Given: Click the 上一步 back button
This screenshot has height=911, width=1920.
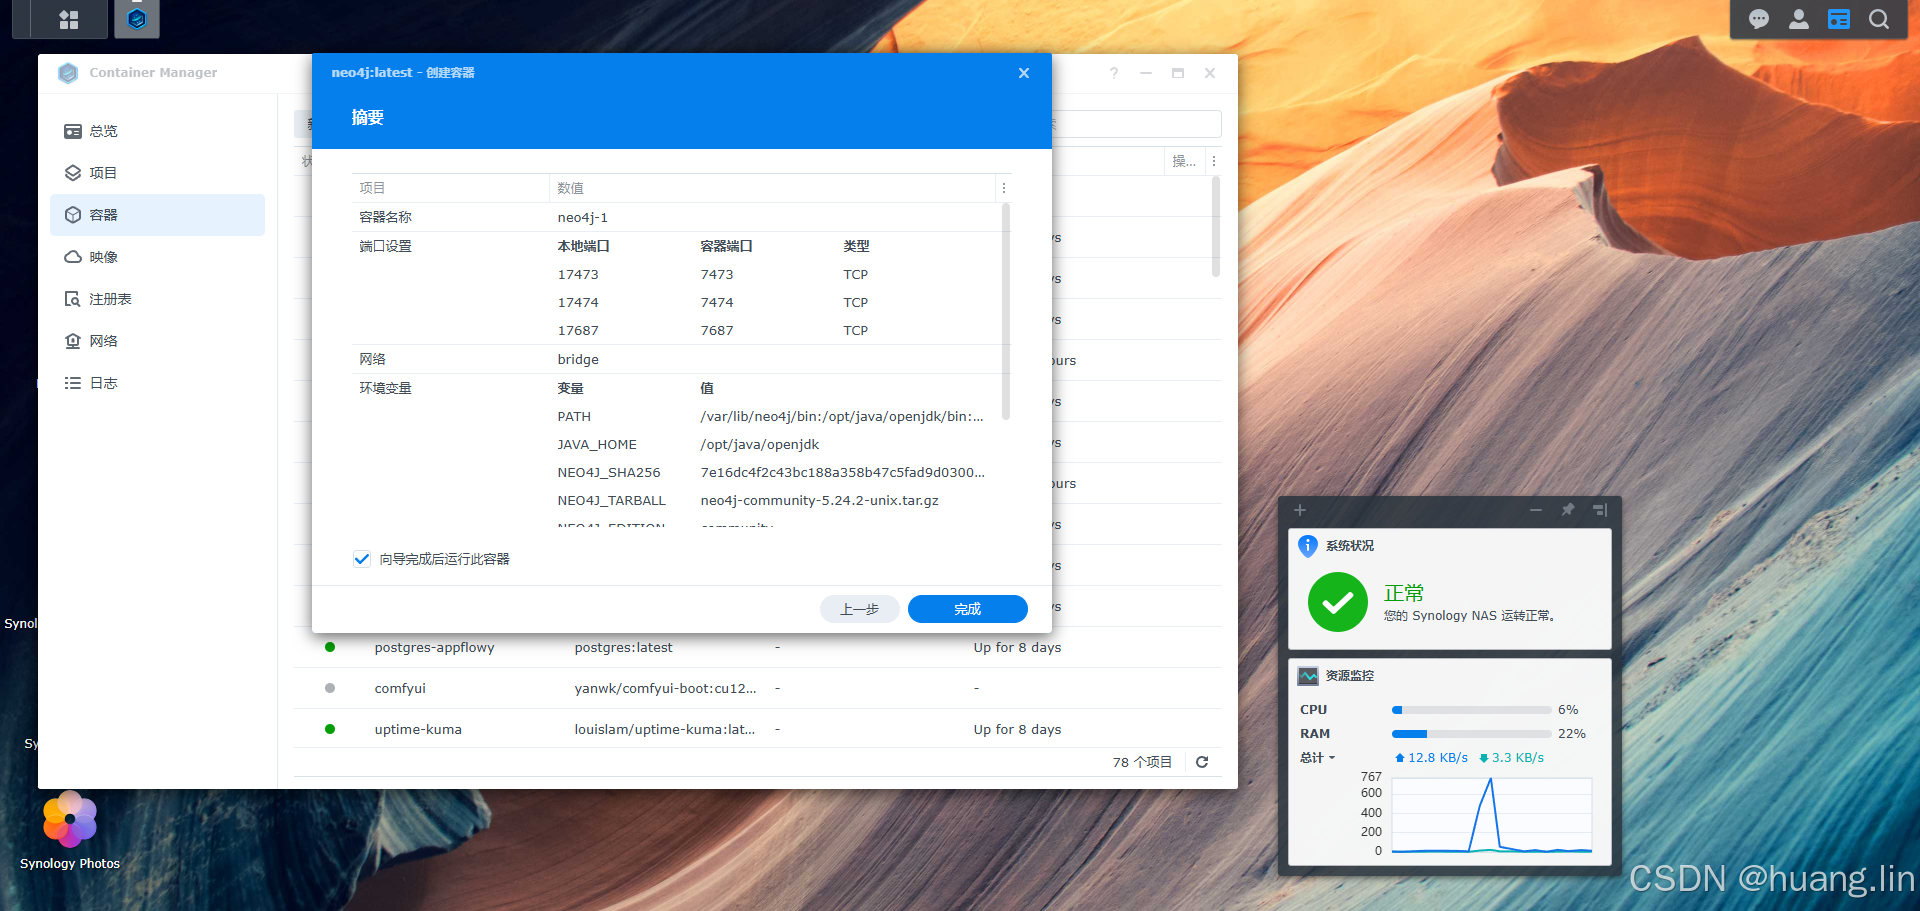Looking at the screenshot, I should pyautogui.click(x=859, y=609).
